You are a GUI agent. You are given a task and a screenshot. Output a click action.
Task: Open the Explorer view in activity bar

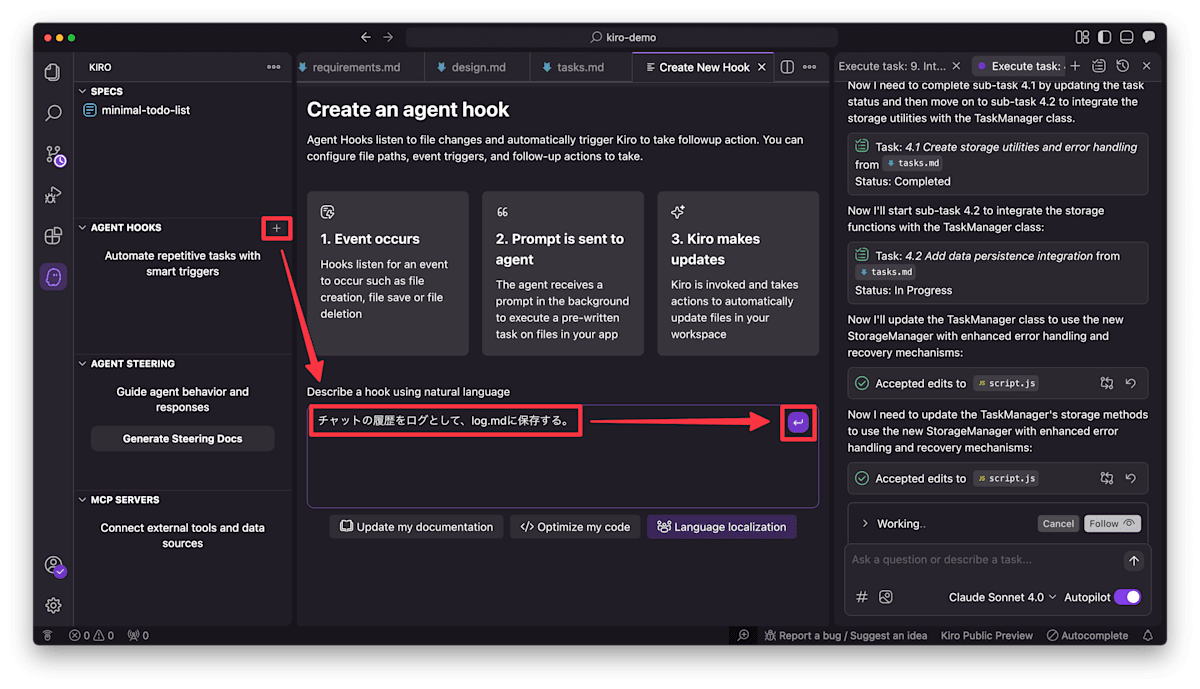(53, 72)
